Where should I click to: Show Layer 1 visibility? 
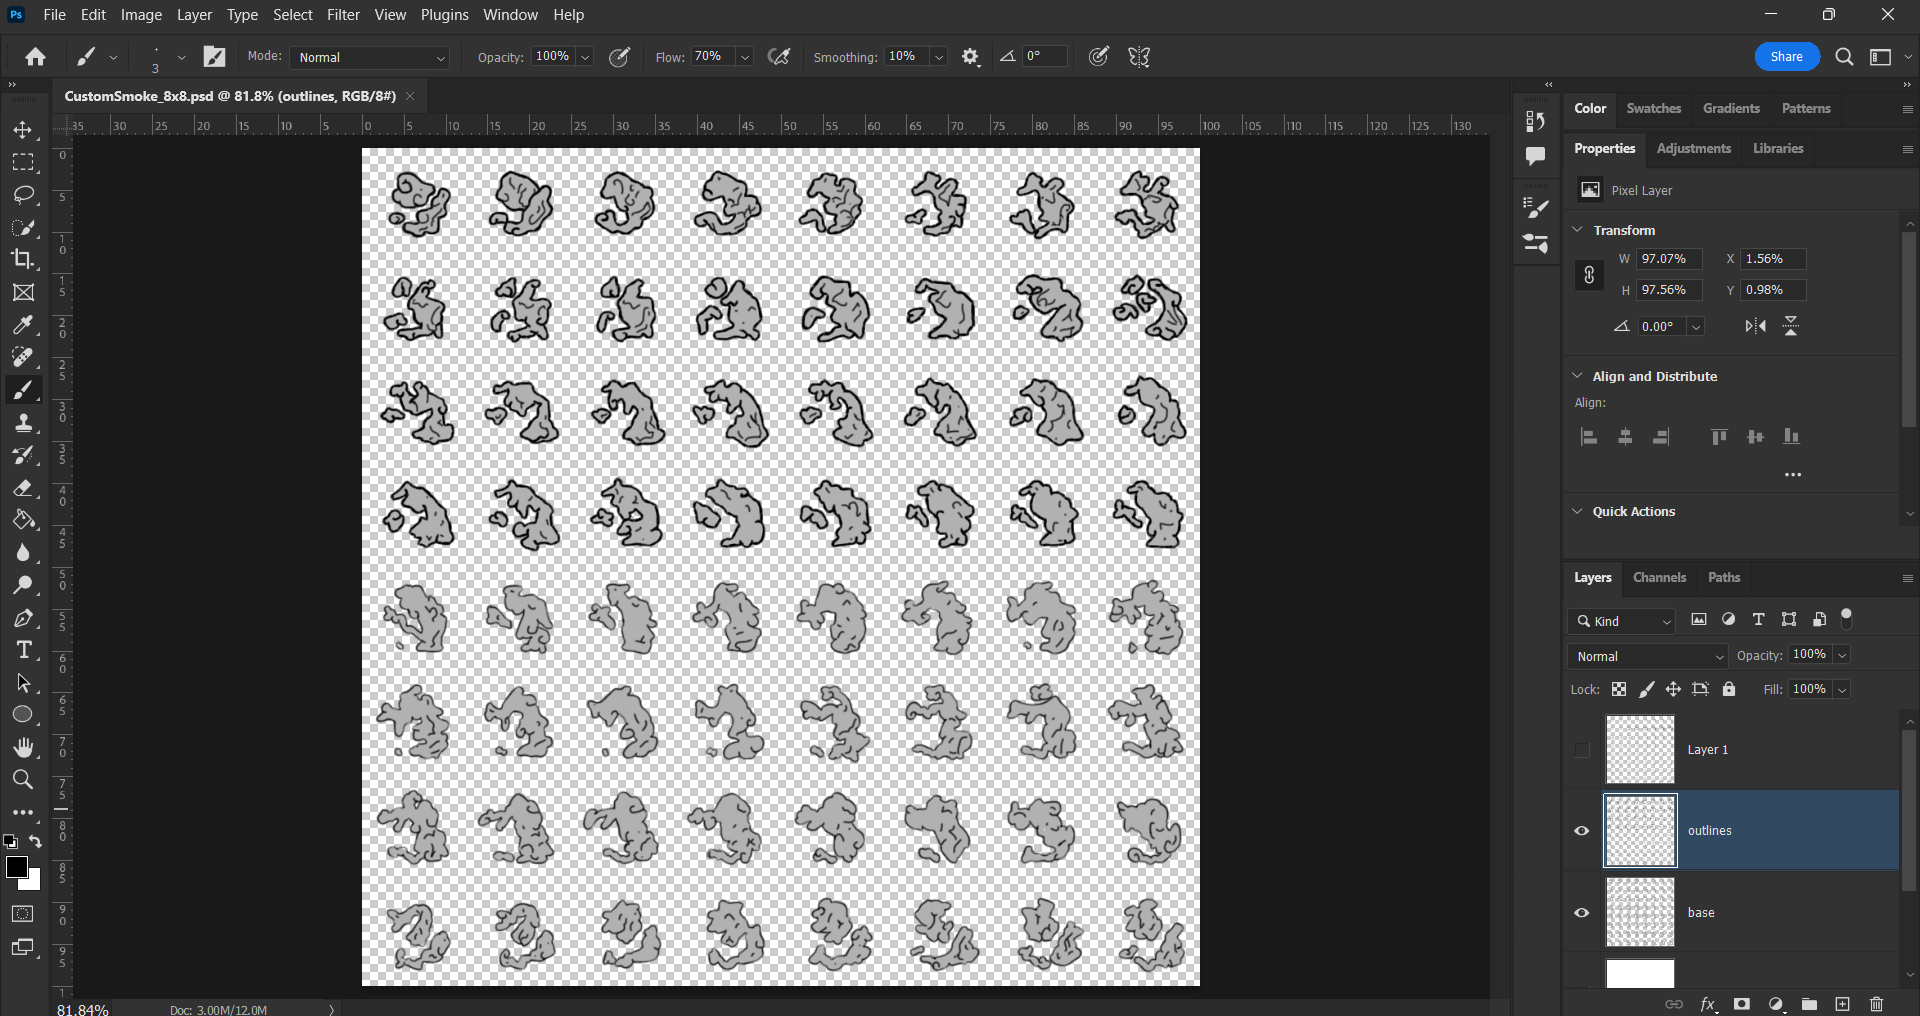pos(1582,750)
